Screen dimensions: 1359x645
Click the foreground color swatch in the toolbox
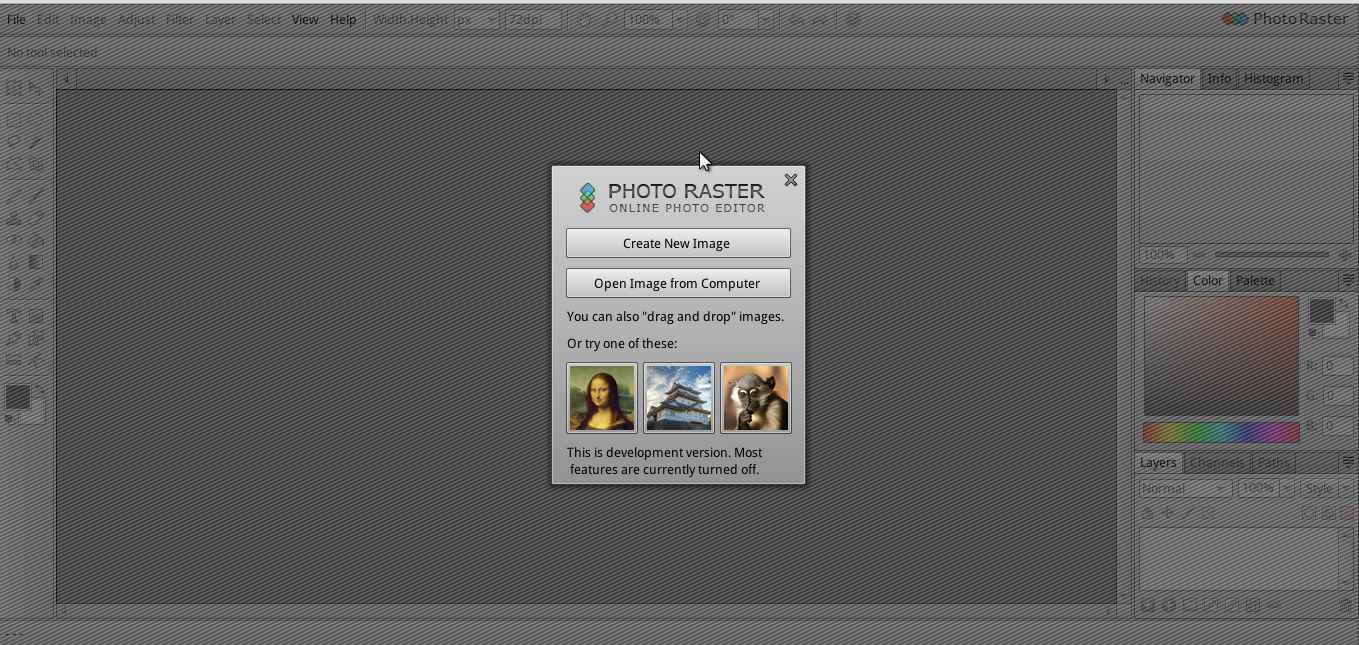[17, 397]
